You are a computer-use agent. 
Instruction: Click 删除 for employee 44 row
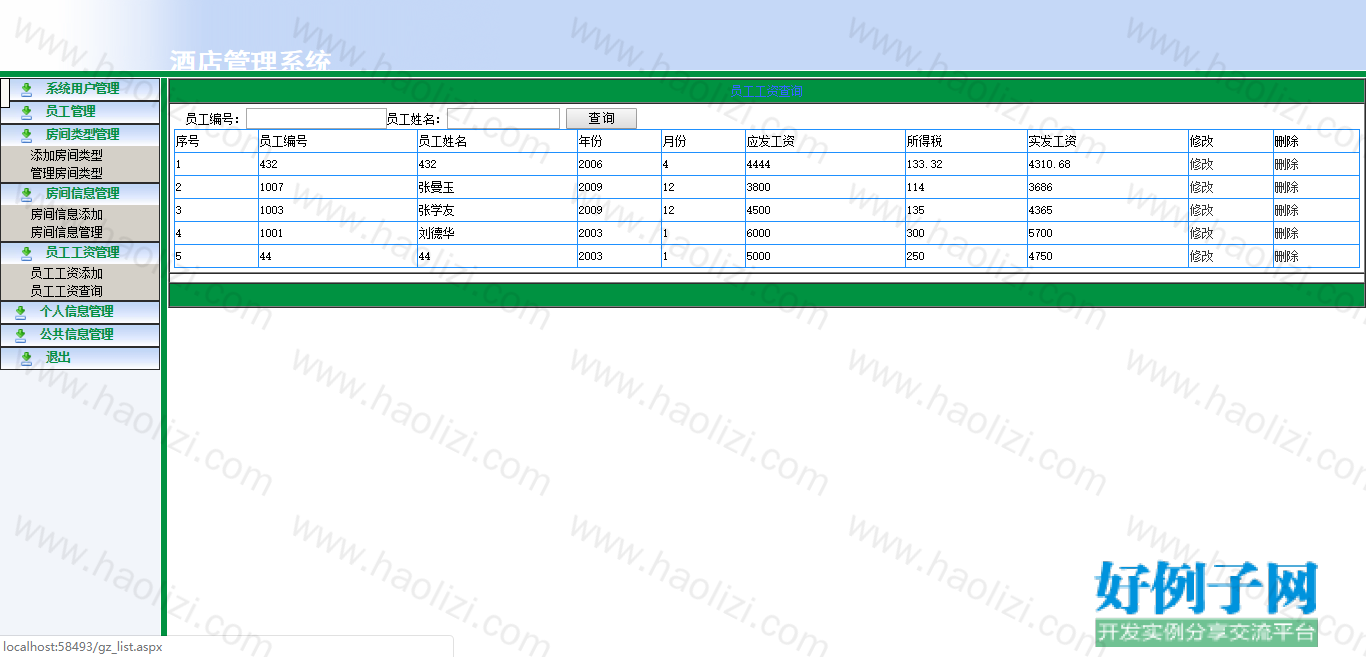[x=1286, y=256]
